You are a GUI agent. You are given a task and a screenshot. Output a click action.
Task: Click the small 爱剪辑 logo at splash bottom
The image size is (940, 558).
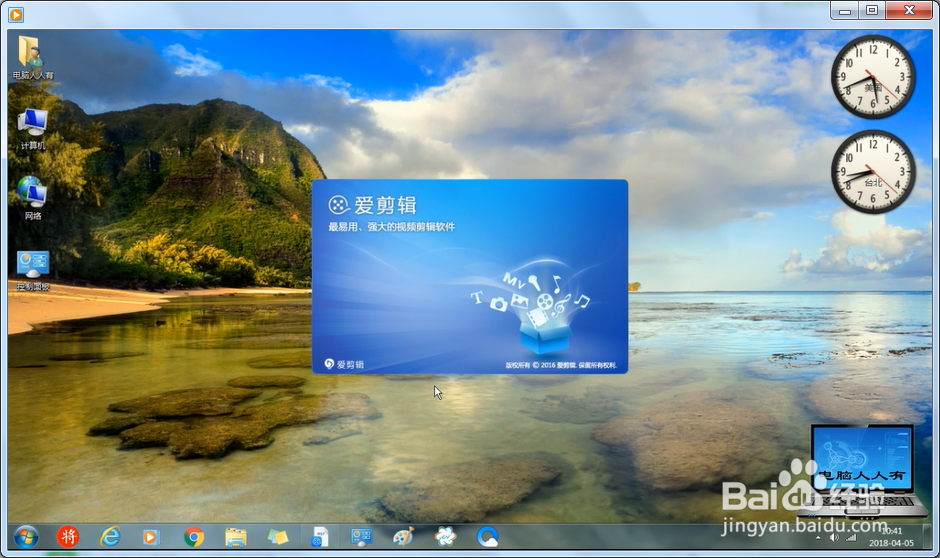point(344,364)
